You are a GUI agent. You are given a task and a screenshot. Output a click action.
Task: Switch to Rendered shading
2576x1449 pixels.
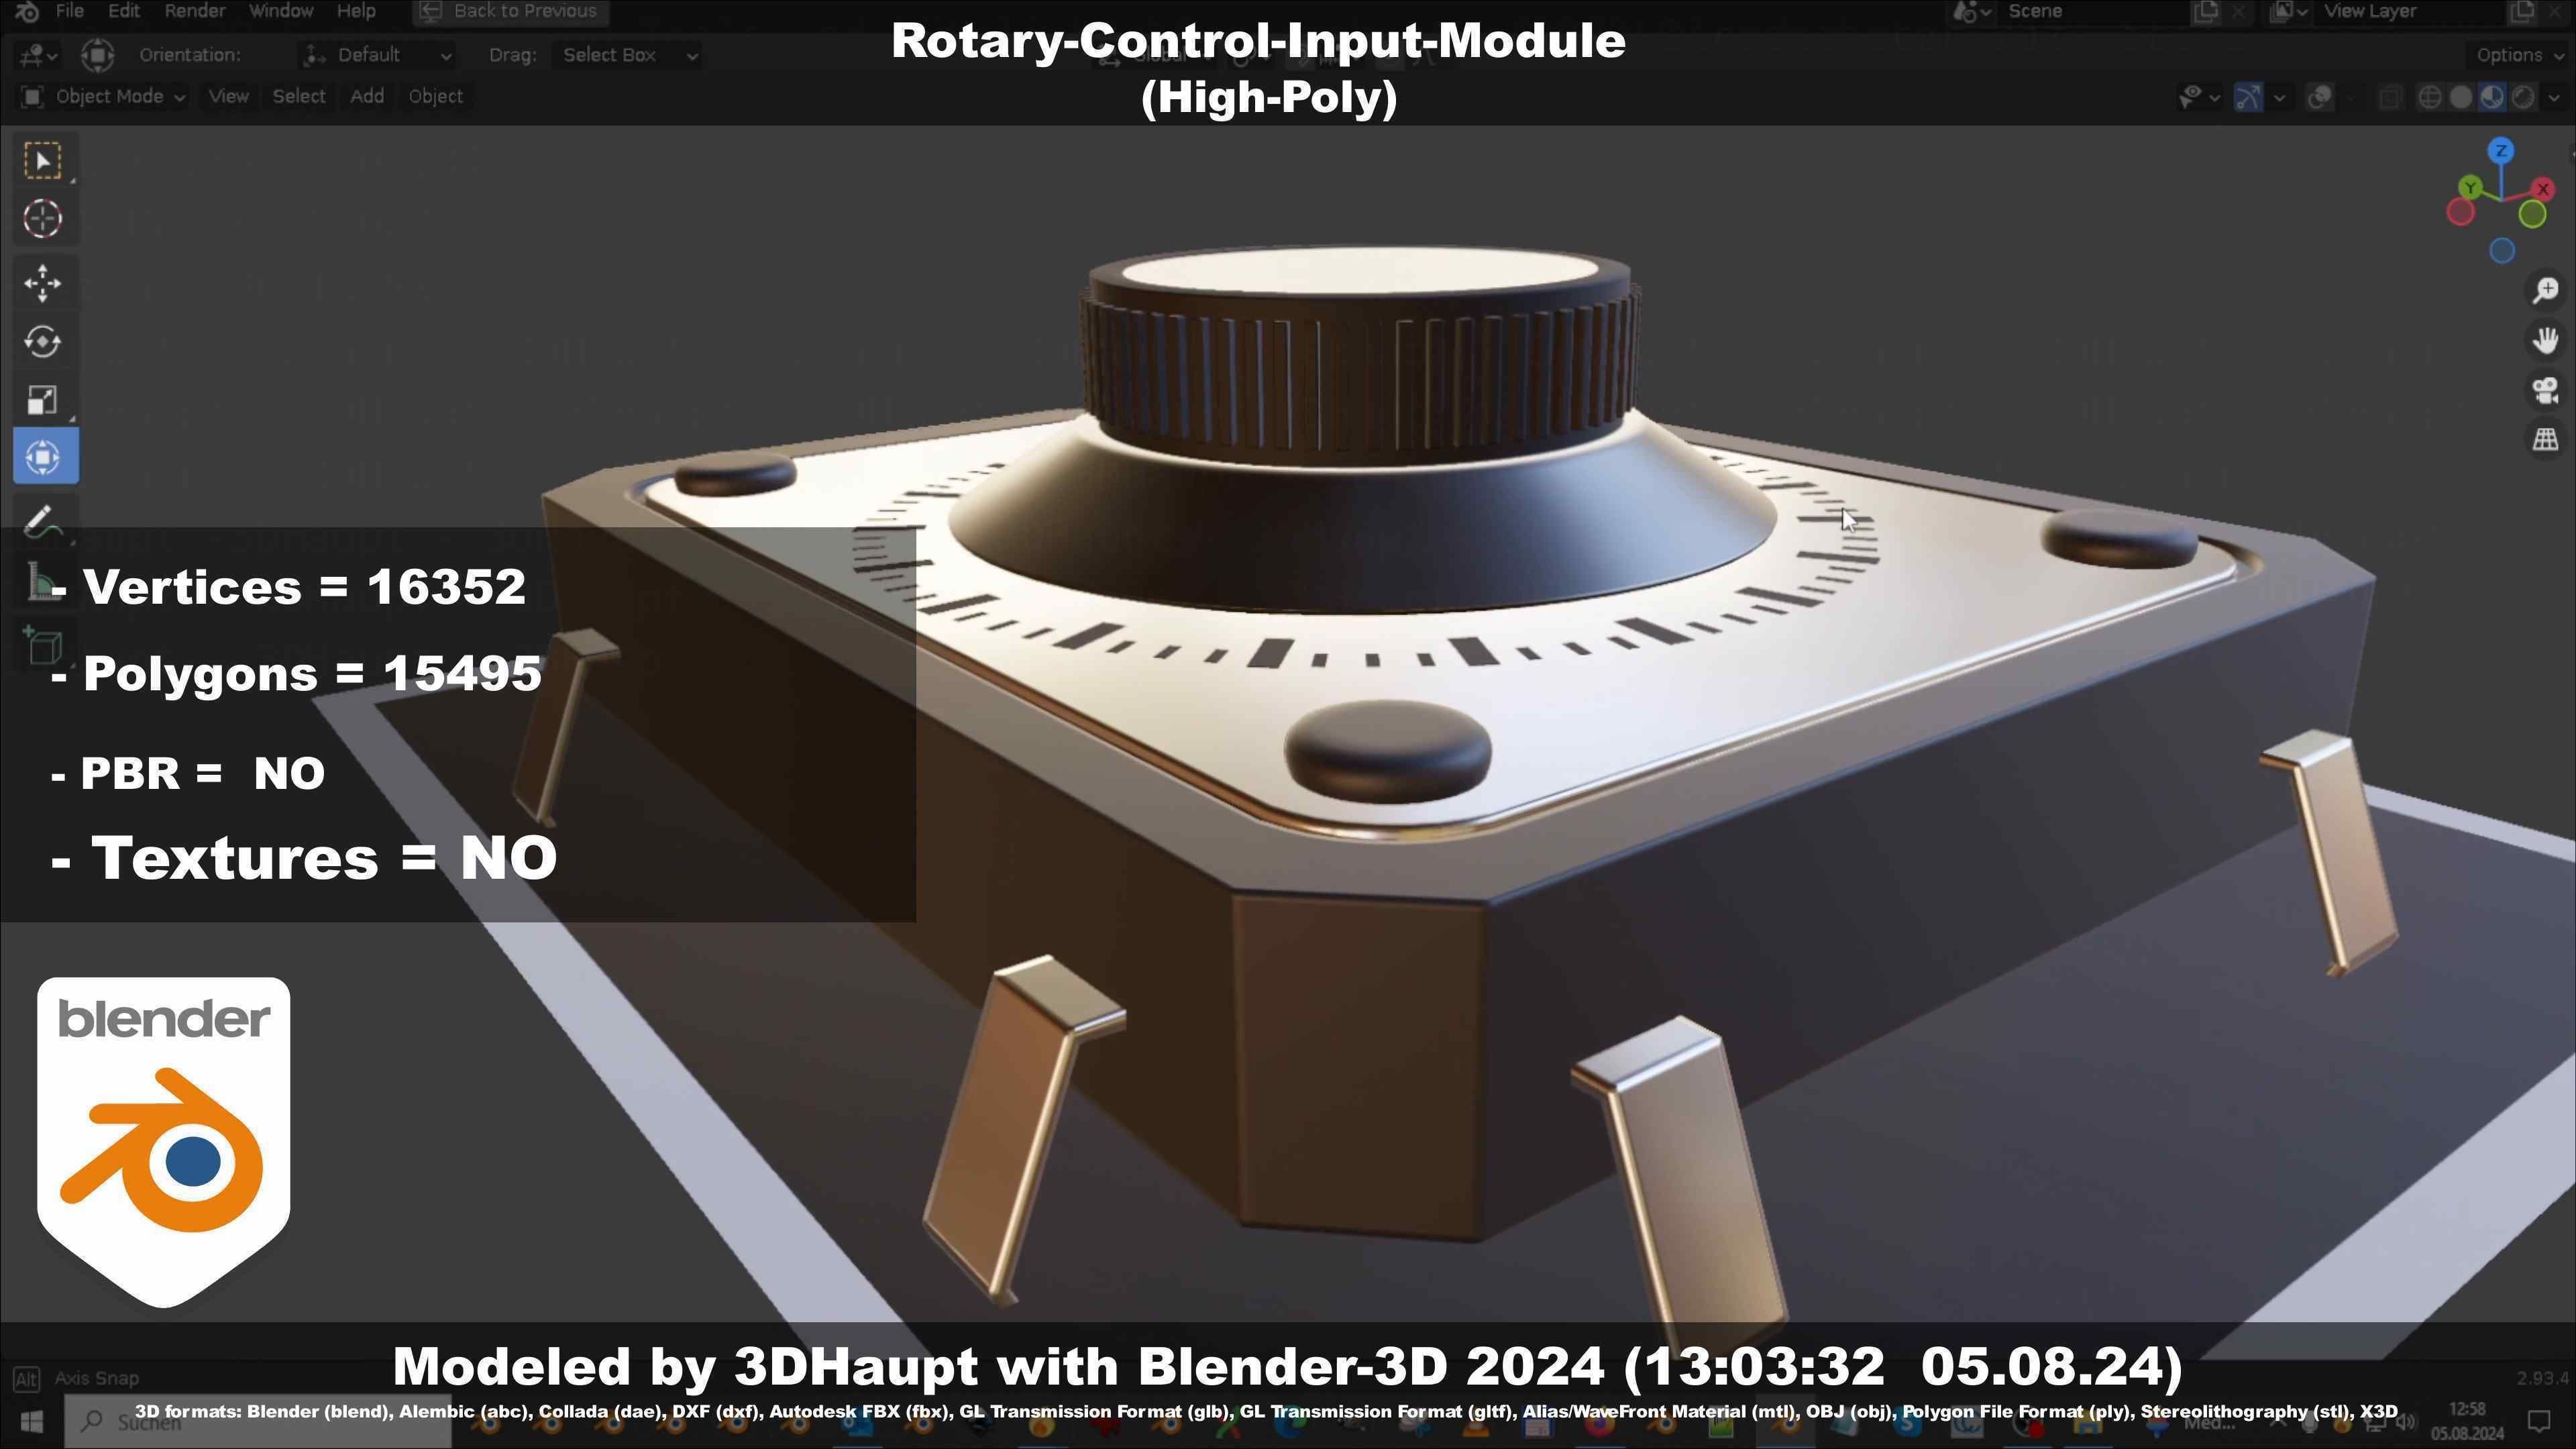tap(2523, 97)
